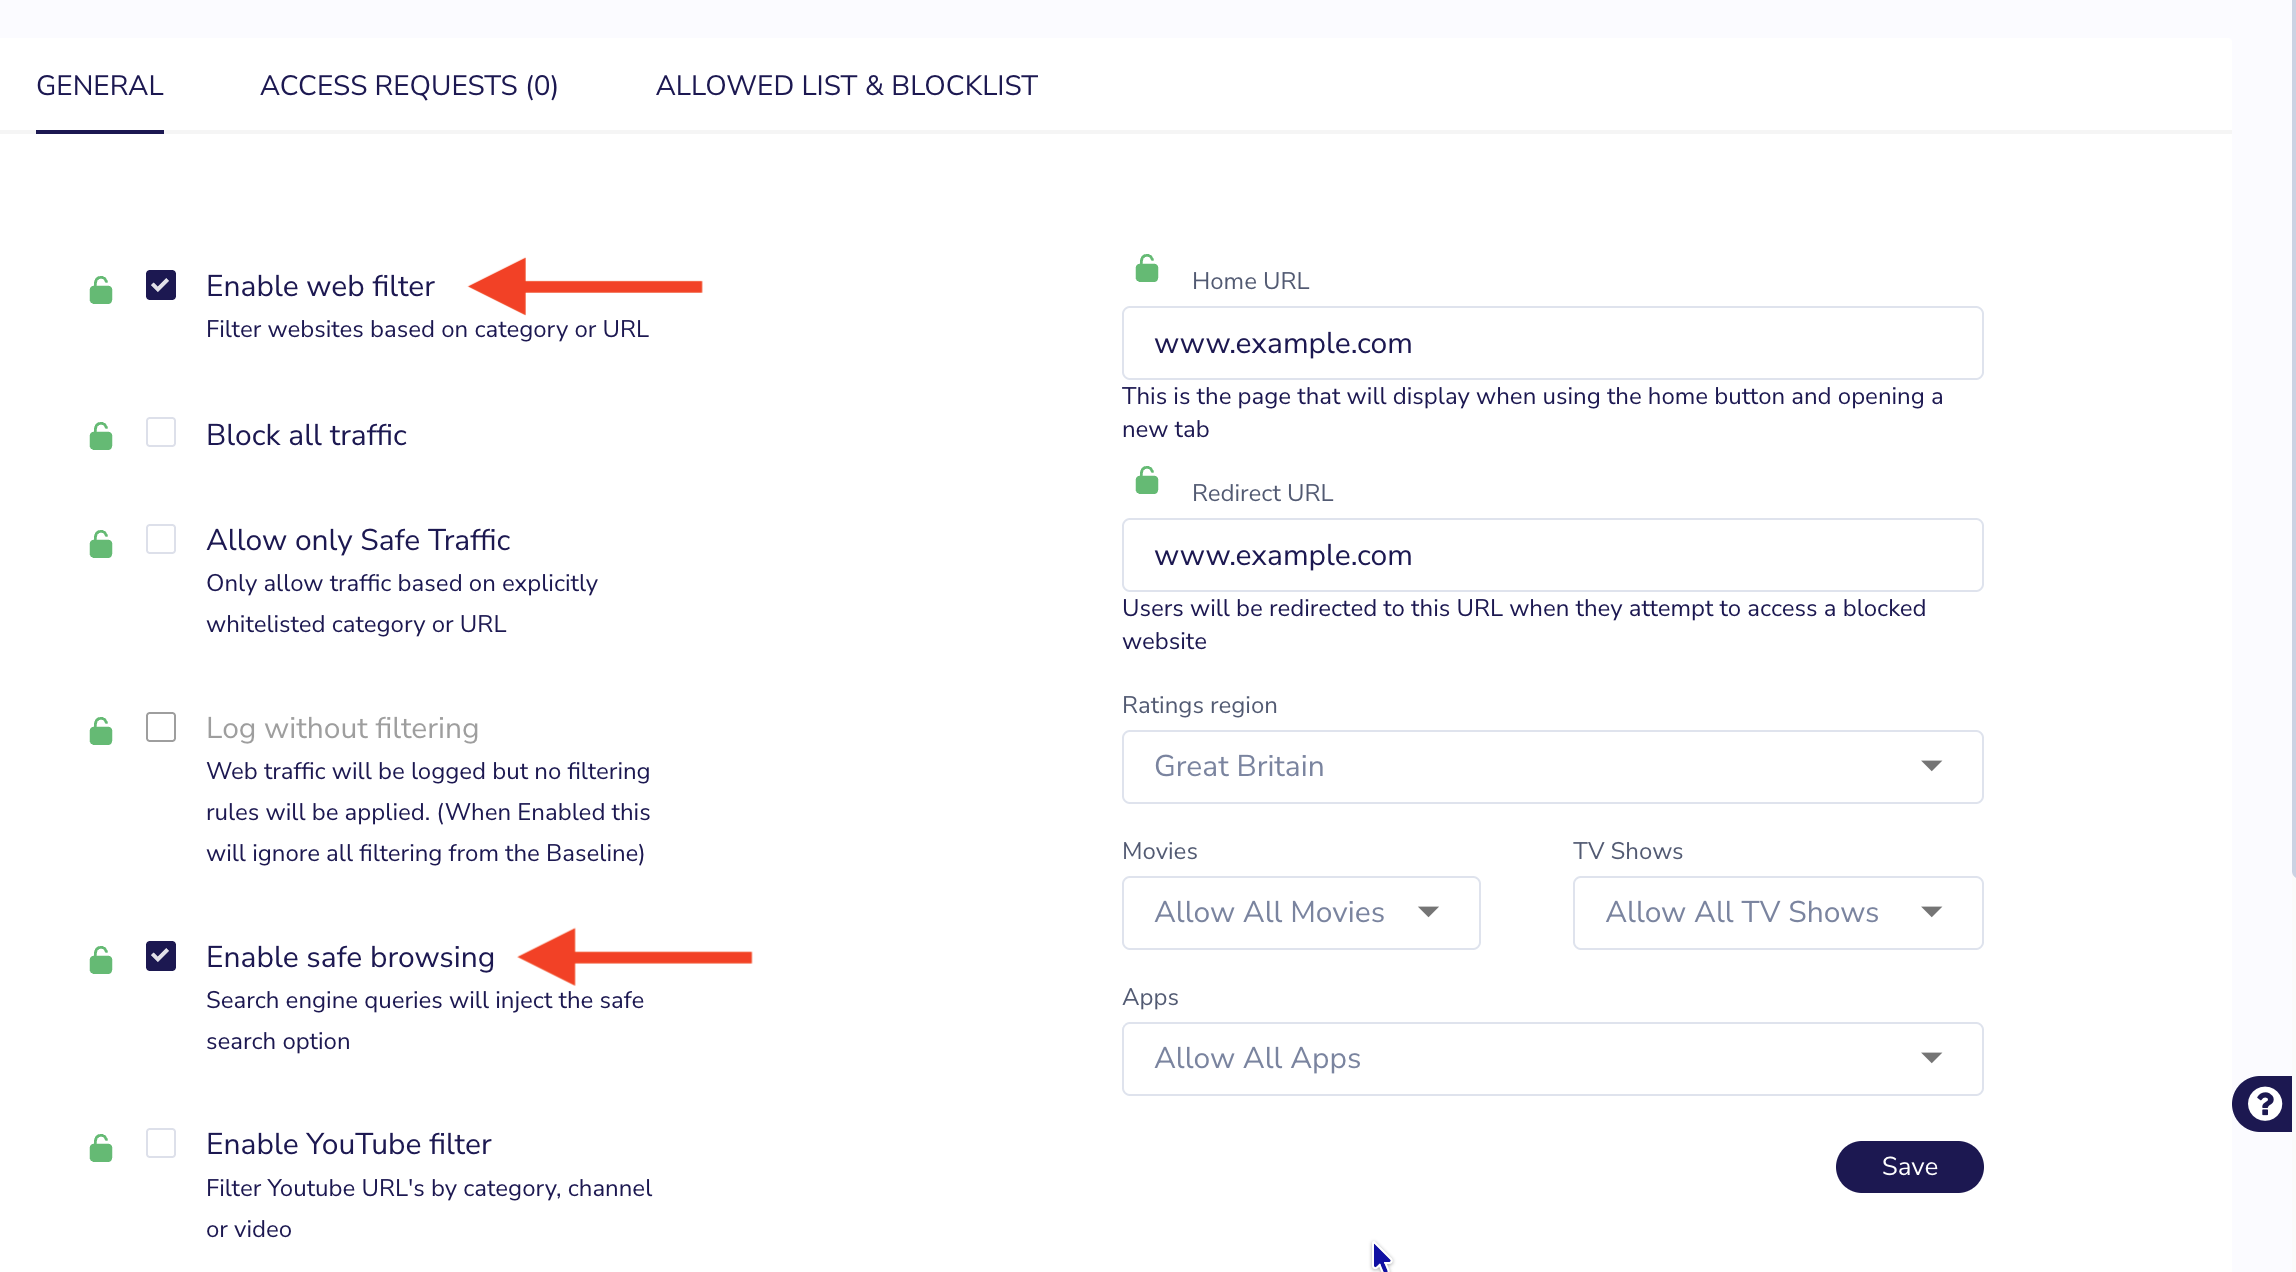Check the Log without filtering checkbox
The width and height of the screenshot is (2296, 1272).
pyautogui.click(x=161, y=727)
